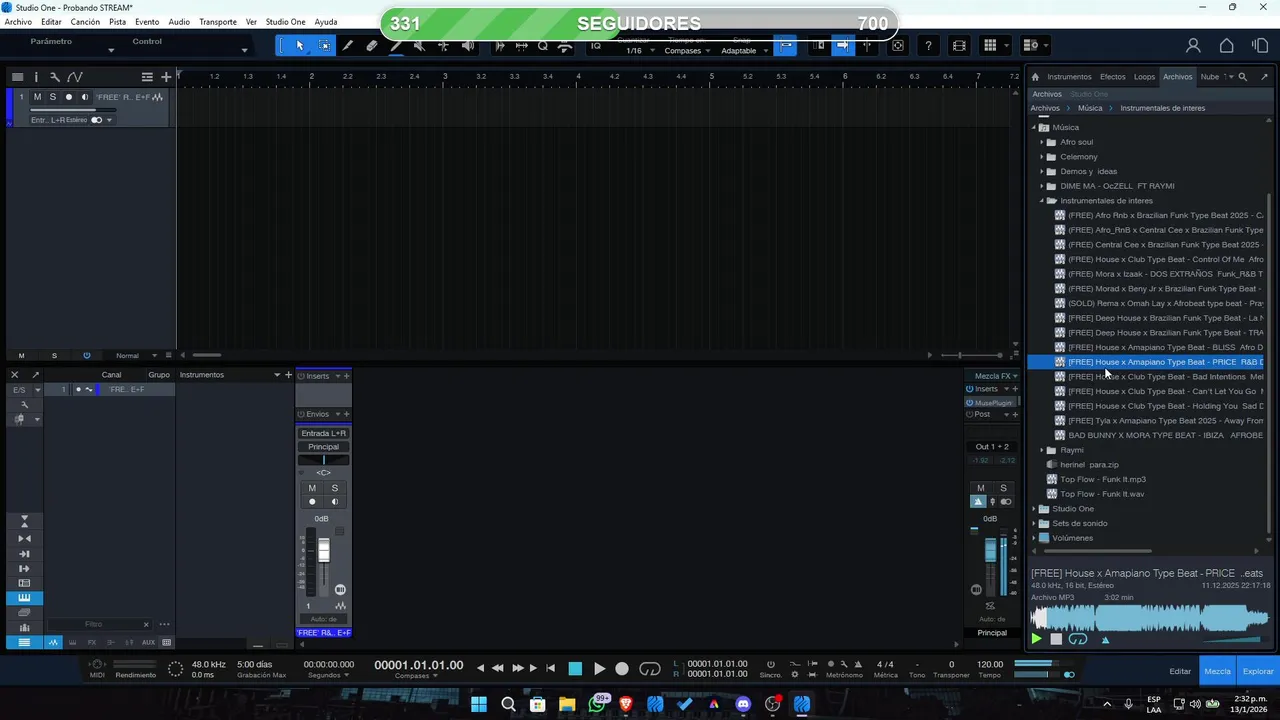
Task: Select the Range tool
Action: (x=324, y=46)
